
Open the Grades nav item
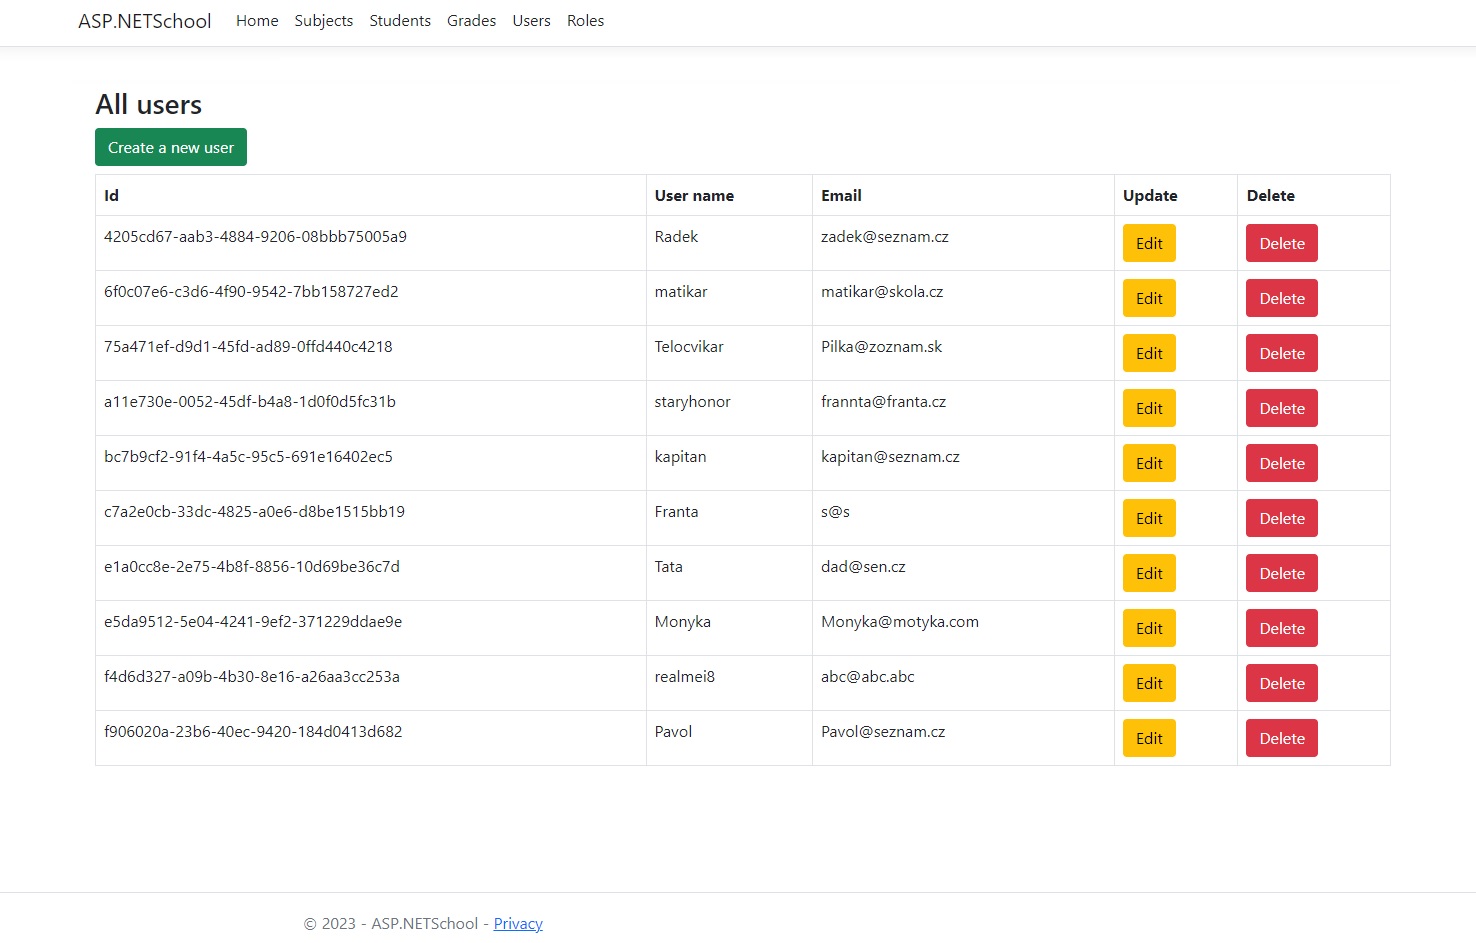[472, 21]
